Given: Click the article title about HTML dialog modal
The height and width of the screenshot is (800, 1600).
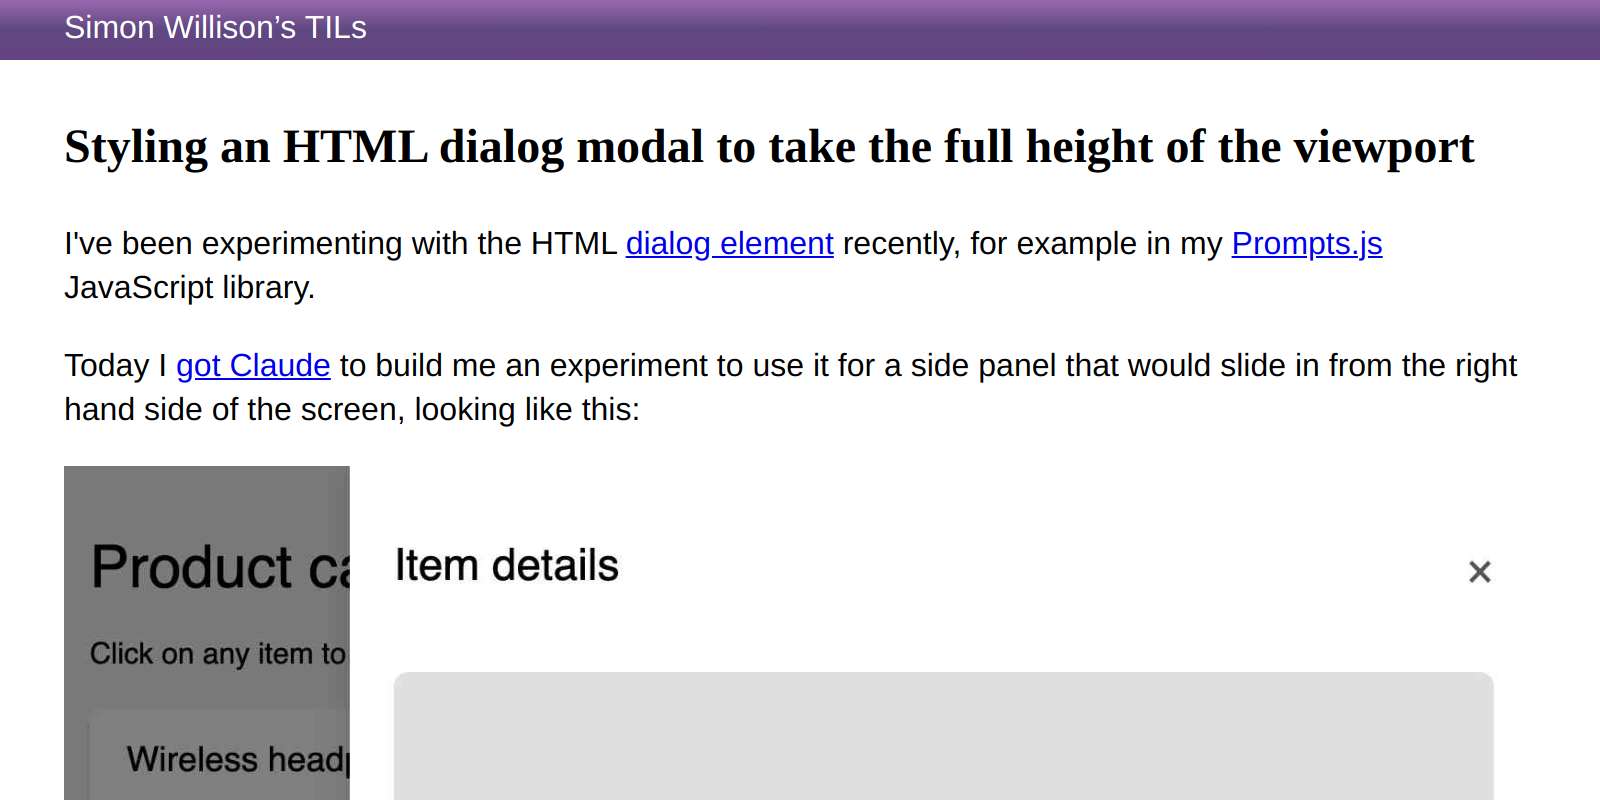Looking at the screenshot, I should 768,147.
